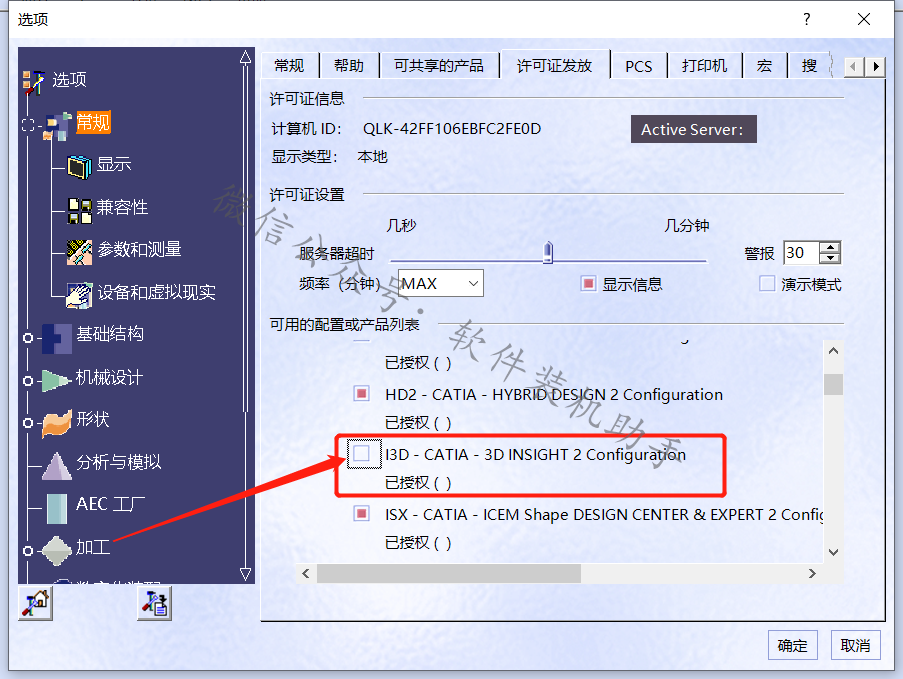Expand the 形状 tree node
This screenshot has height=679, width=903.
point(28,423)
